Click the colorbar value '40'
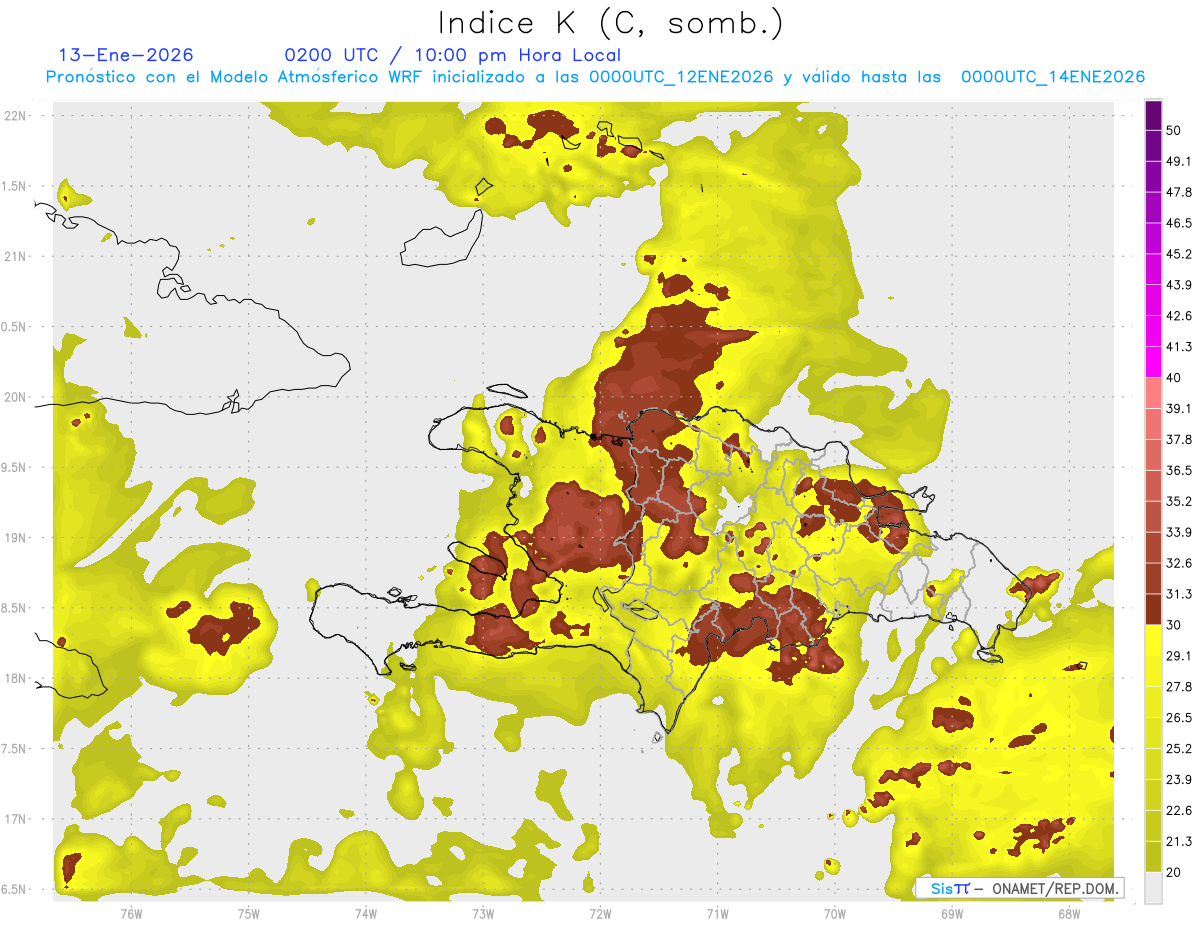 1174,378
